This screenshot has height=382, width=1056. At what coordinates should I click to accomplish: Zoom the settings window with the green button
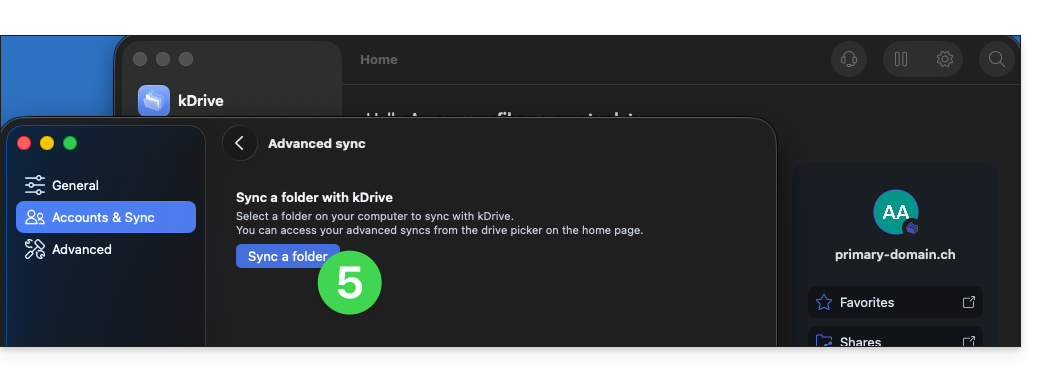click(x=70, y=143)
